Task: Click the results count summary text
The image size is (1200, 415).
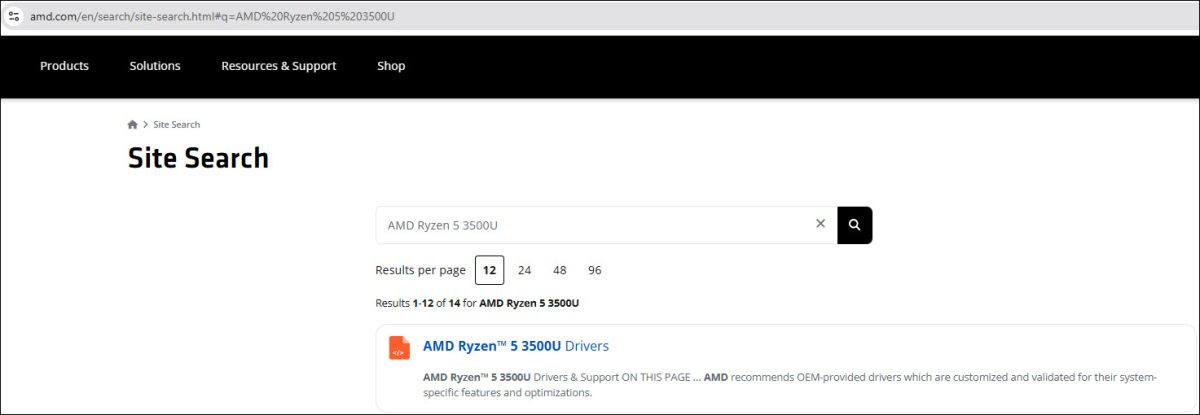Action: pyautogui.click(x=477, y=303)
